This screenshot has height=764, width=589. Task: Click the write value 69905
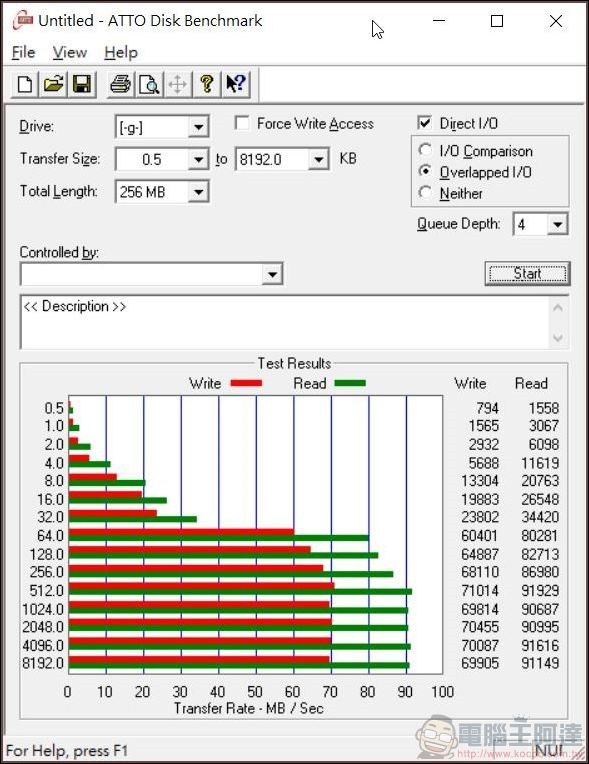pyautogui.click(x=480, y=663)
